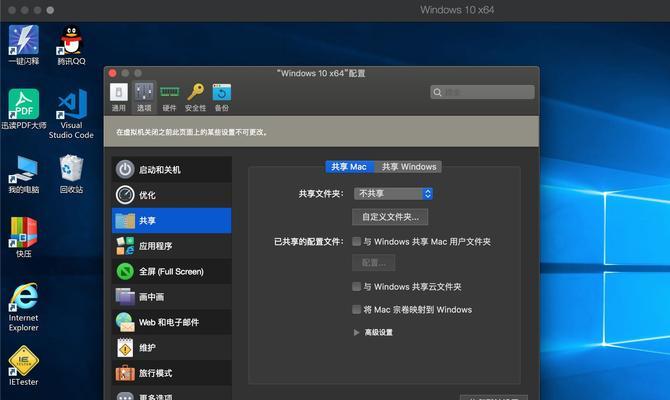Click the disabled 配置... button
The height and width of the screenshot is (400, 670).
pyautogui.click(x=374, y=263)
